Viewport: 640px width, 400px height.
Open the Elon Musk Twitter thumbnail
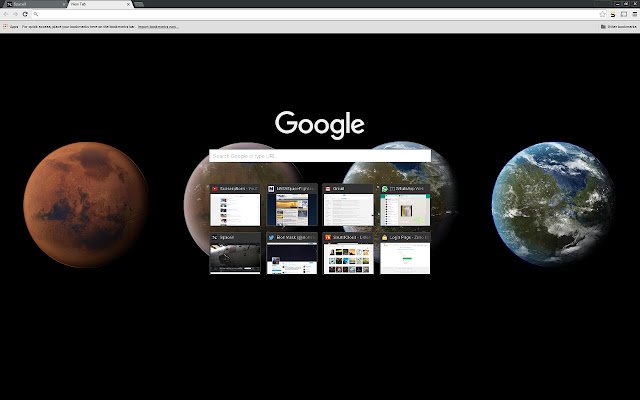(x=292, y=258)
